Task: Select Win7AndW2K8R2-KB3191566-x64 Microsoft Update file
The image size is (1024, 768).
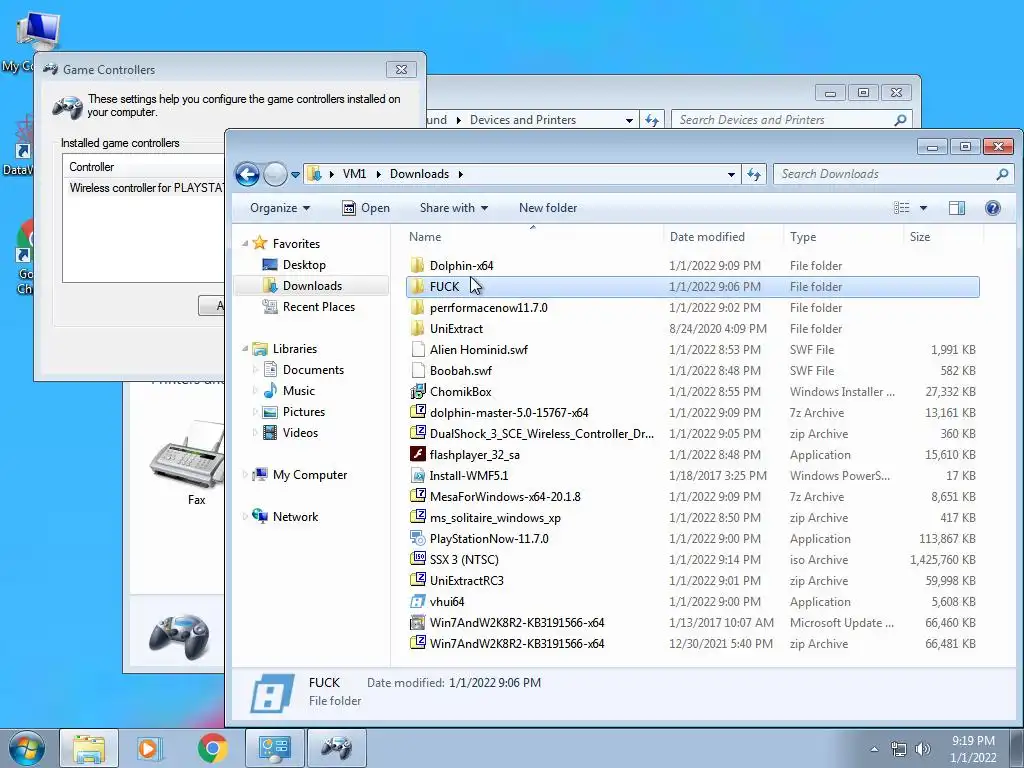Action: (x=692, y=622)
